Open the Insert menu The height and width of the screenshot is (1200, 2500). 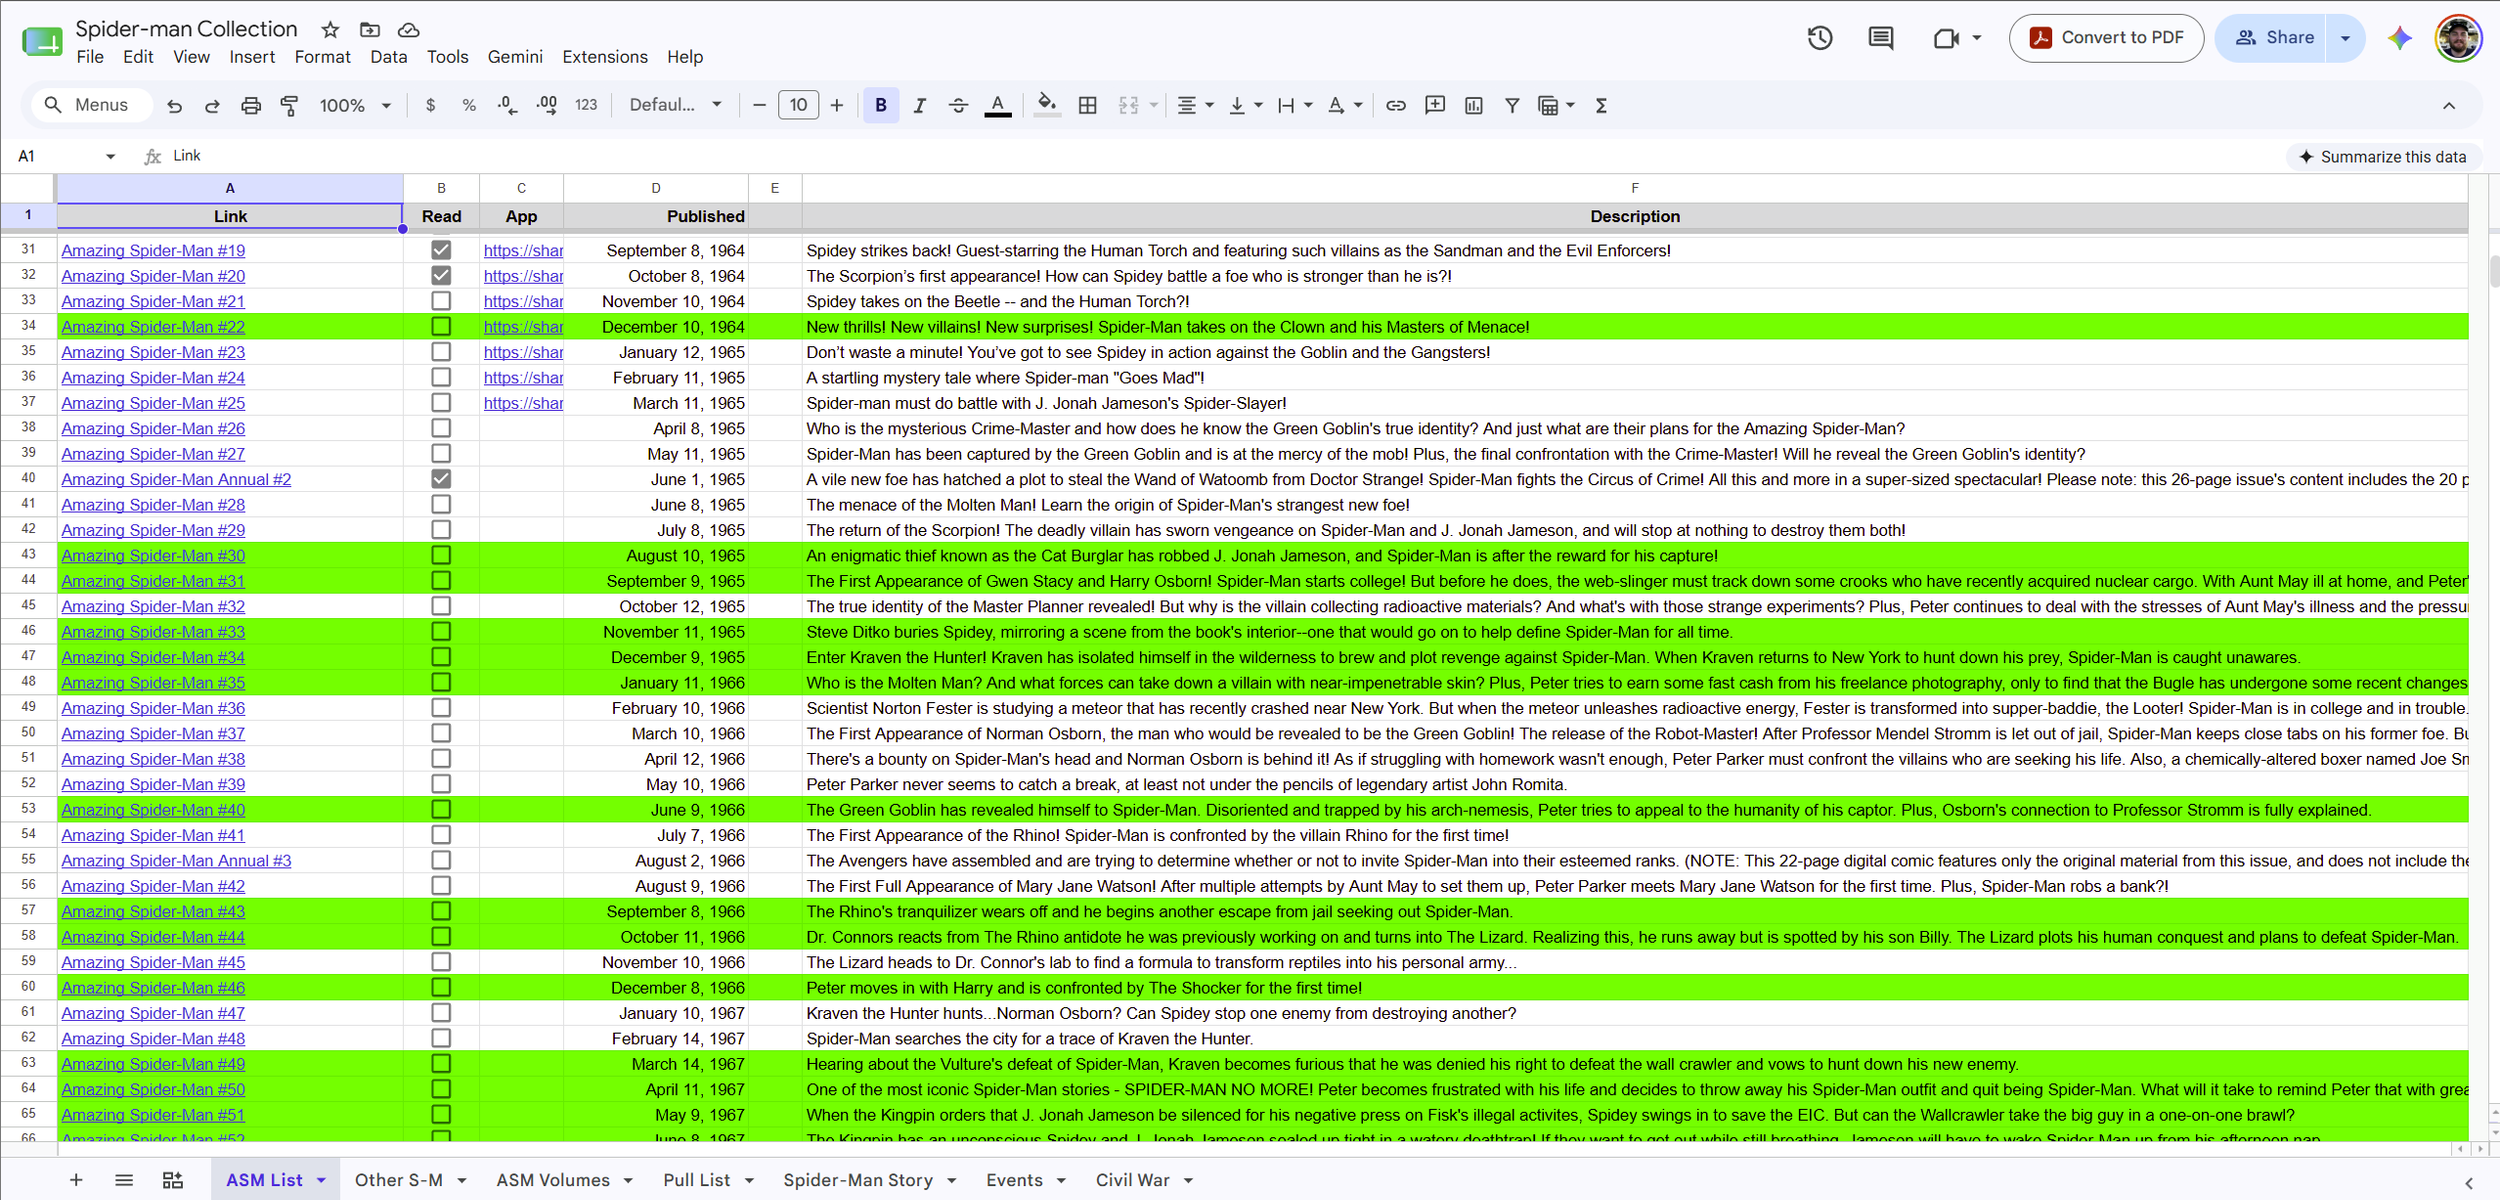click(x=252, y=57)
